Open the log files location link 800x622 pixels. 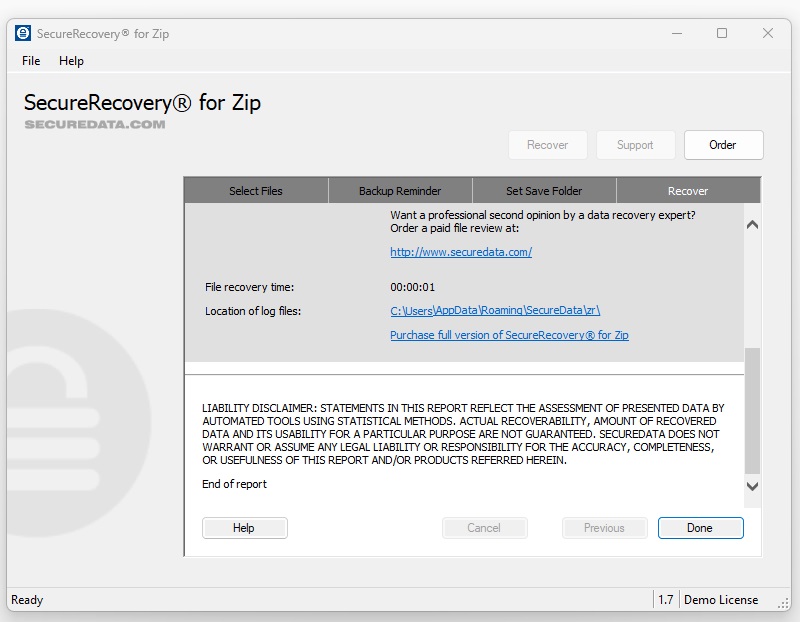[x=495, y=310]
